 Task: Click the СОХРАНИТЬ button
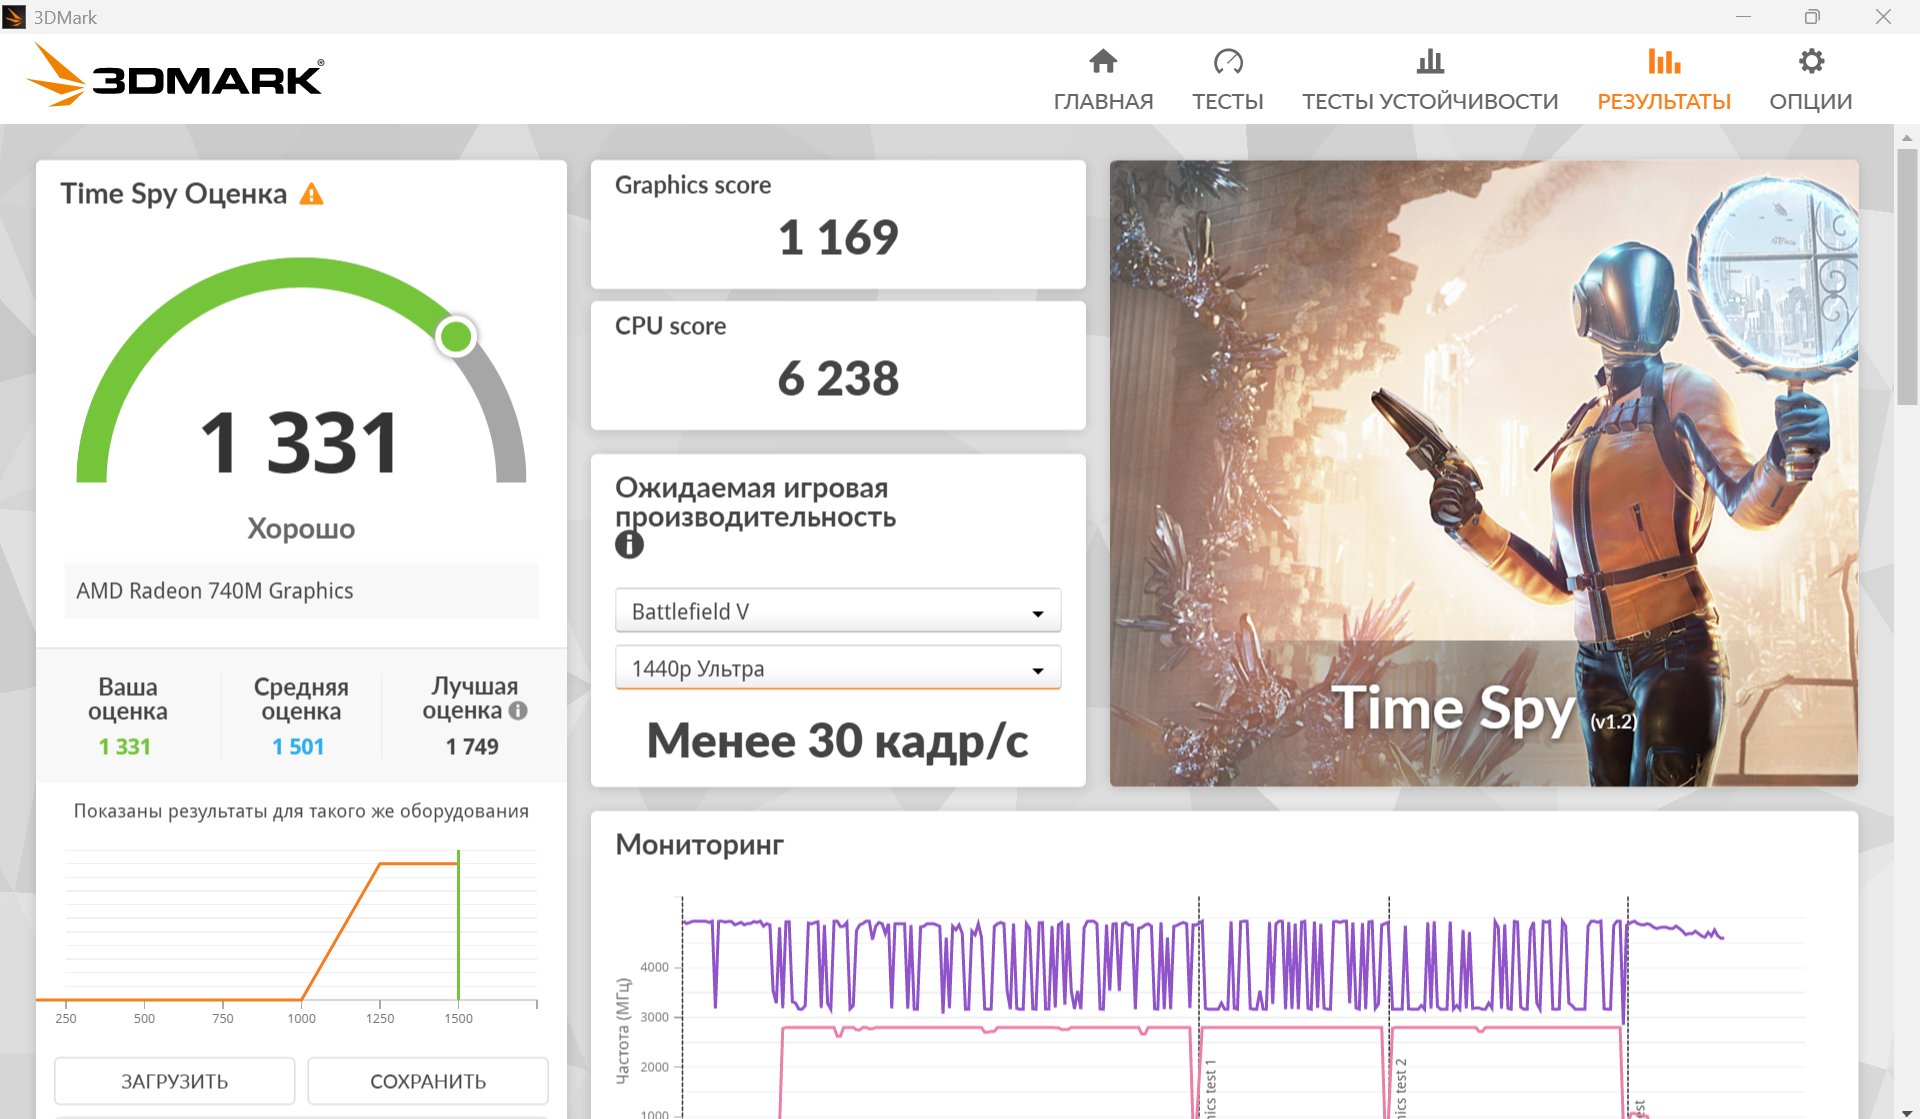click(x=428, y=1081)
